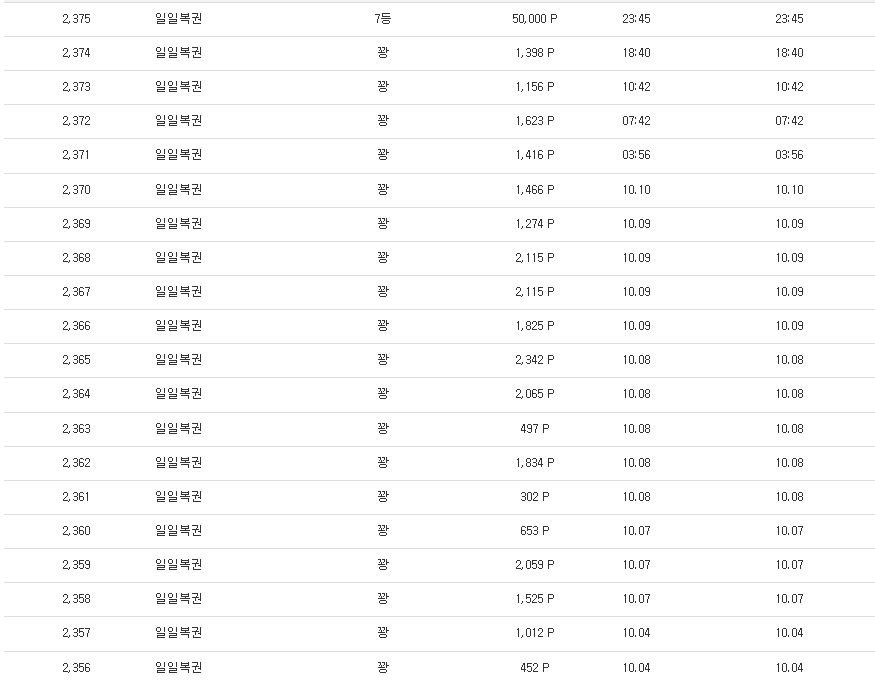Click row number 2,375
The width and height of the screenshot is (875, 690).
point(76,19)
